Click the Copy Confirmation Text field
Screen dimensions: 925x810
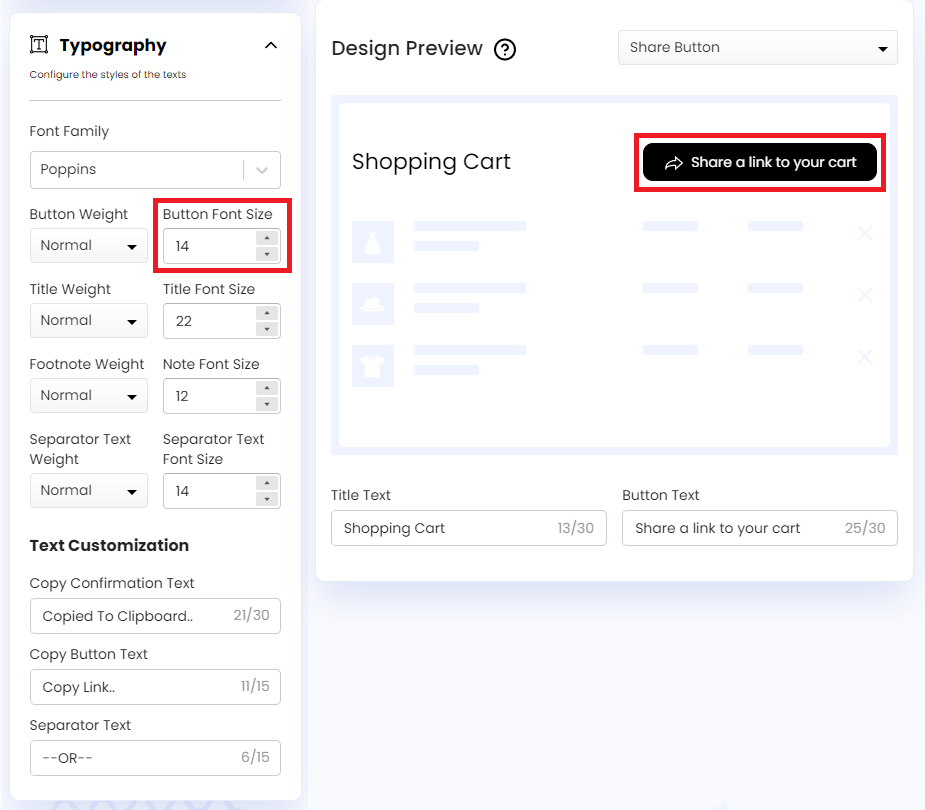tap(130, 616)
